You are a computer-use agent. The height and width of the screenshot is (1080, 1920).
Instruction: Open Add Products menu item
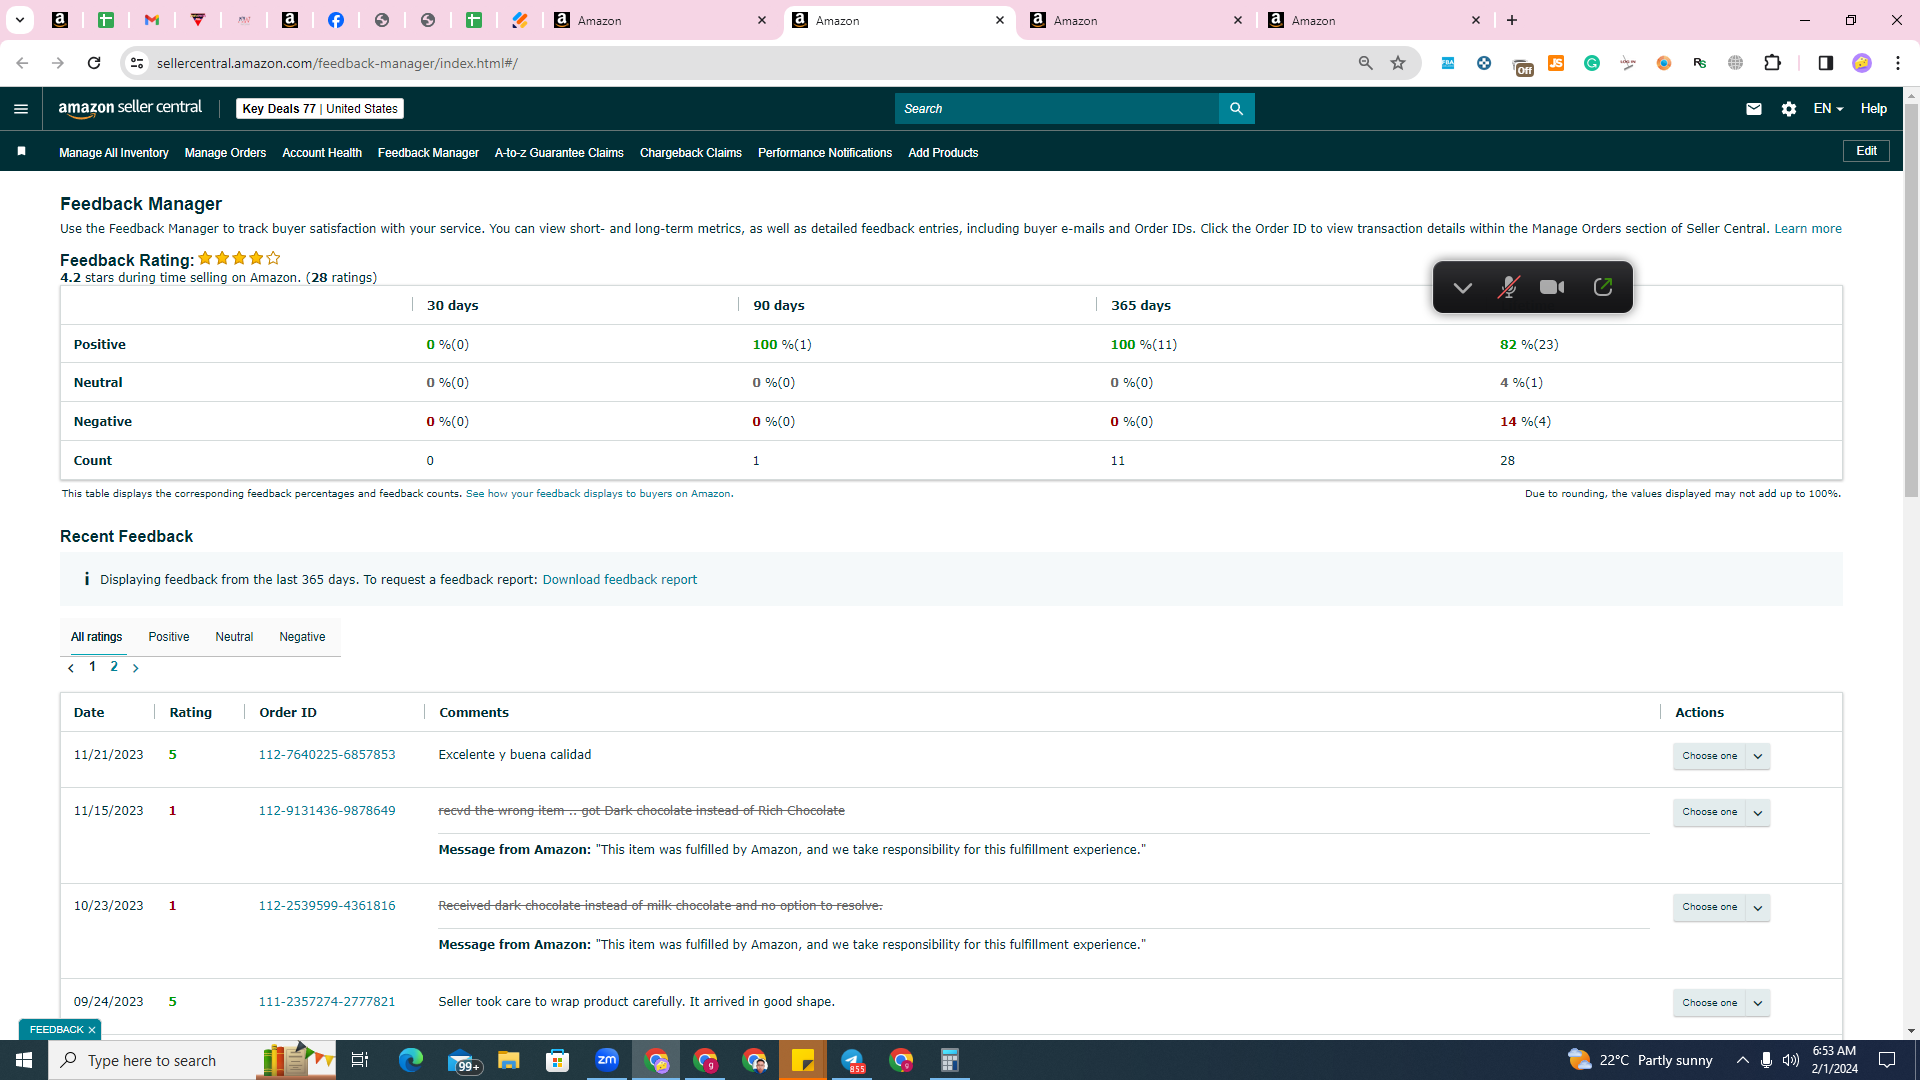(943, 153)
